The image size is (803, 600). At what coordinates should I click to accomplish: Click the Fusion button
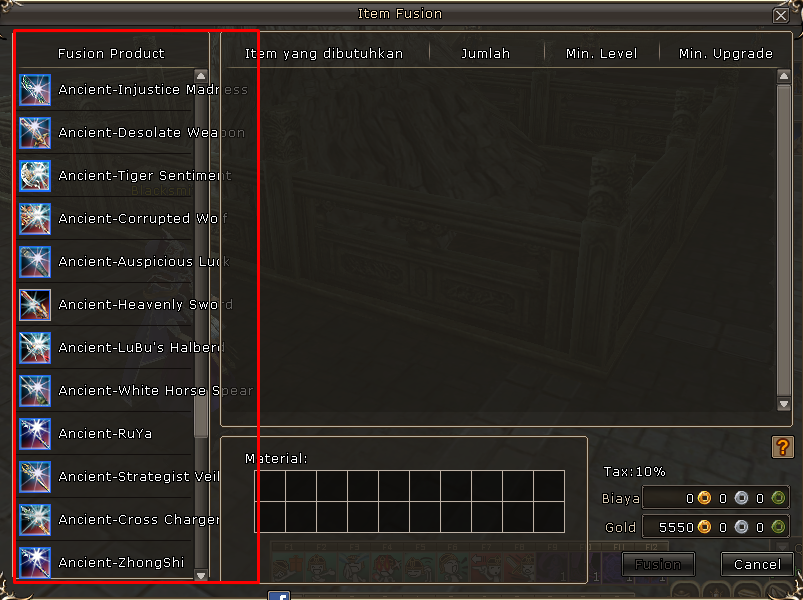click(658, 564)
